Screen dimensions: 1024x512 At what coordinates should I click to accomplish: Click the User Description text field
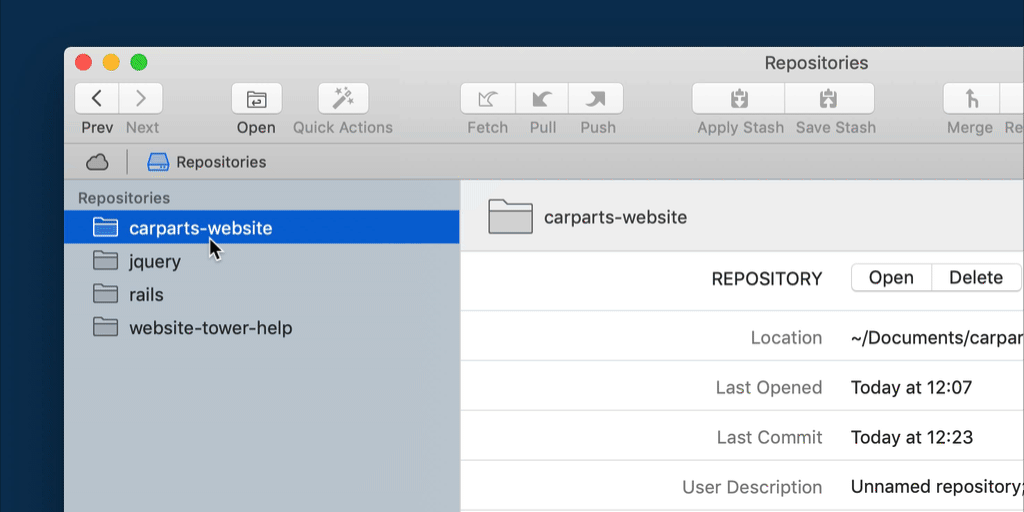(x=936, y=487)
